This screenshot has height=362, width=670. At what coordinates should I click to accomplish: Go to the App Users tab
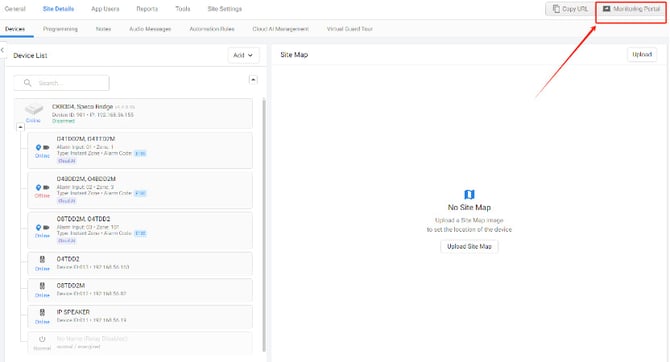click(105, 9)
